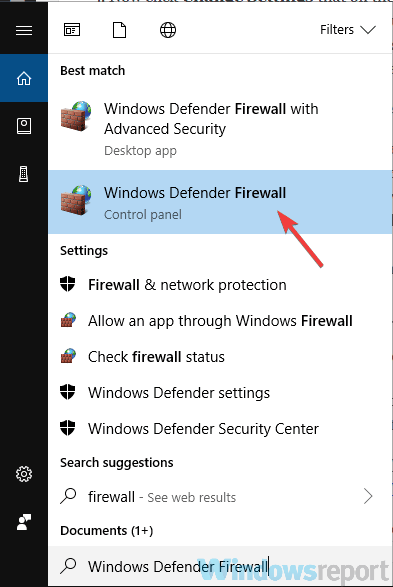Open the settings gear icon in the sidebar
Image resolution: width=393 pixels, height=587 pixels.
pyautogui.click(x=24, y=474)
